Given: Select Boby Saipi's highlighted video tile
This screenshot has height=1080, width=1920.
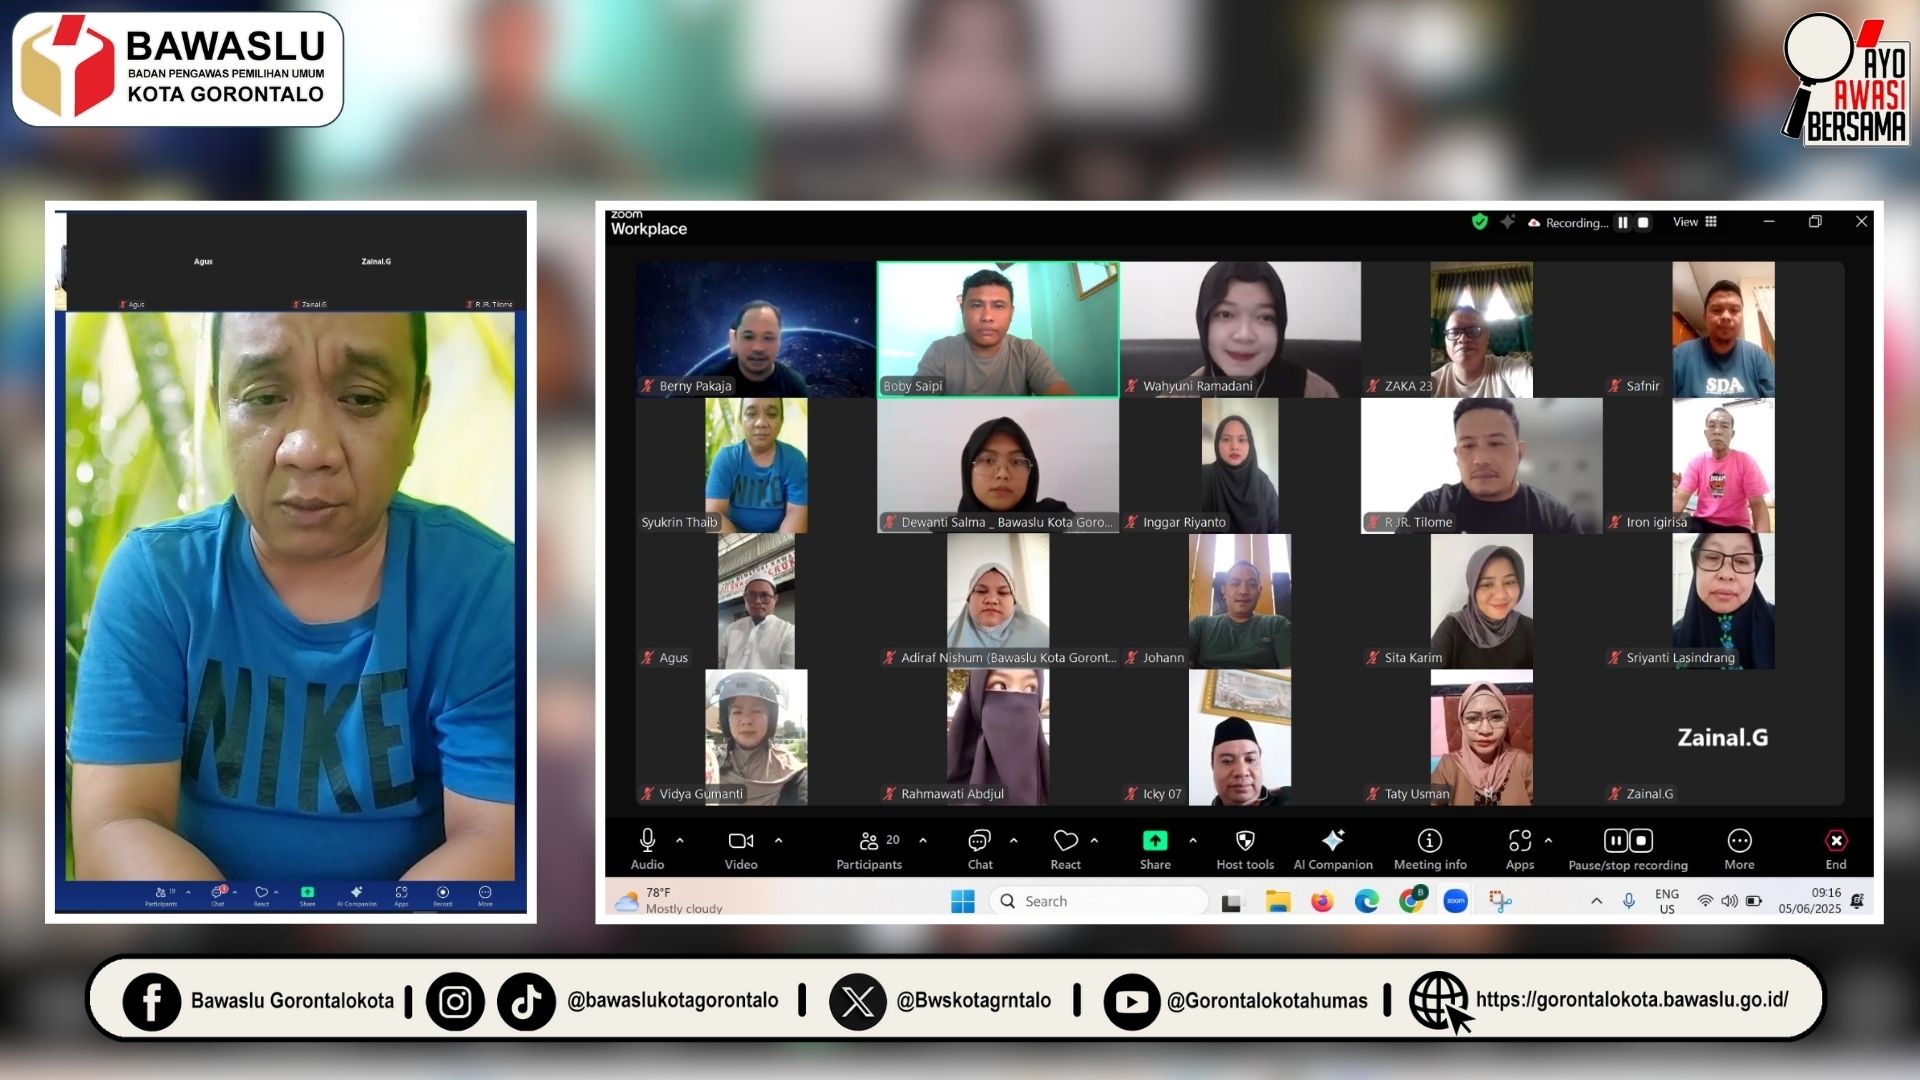Looking at the screenshot, I should click(998, 329).
